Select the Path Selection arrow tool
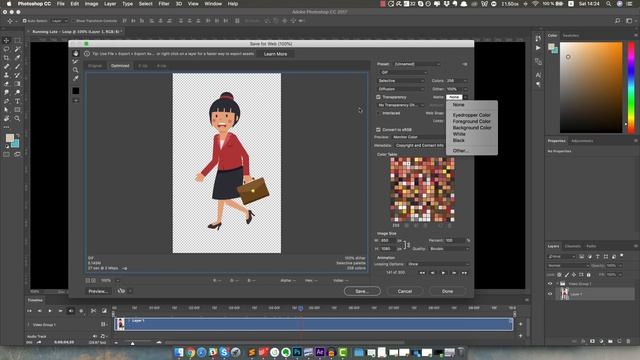640x360 pixels. click(x=6, y=109)
